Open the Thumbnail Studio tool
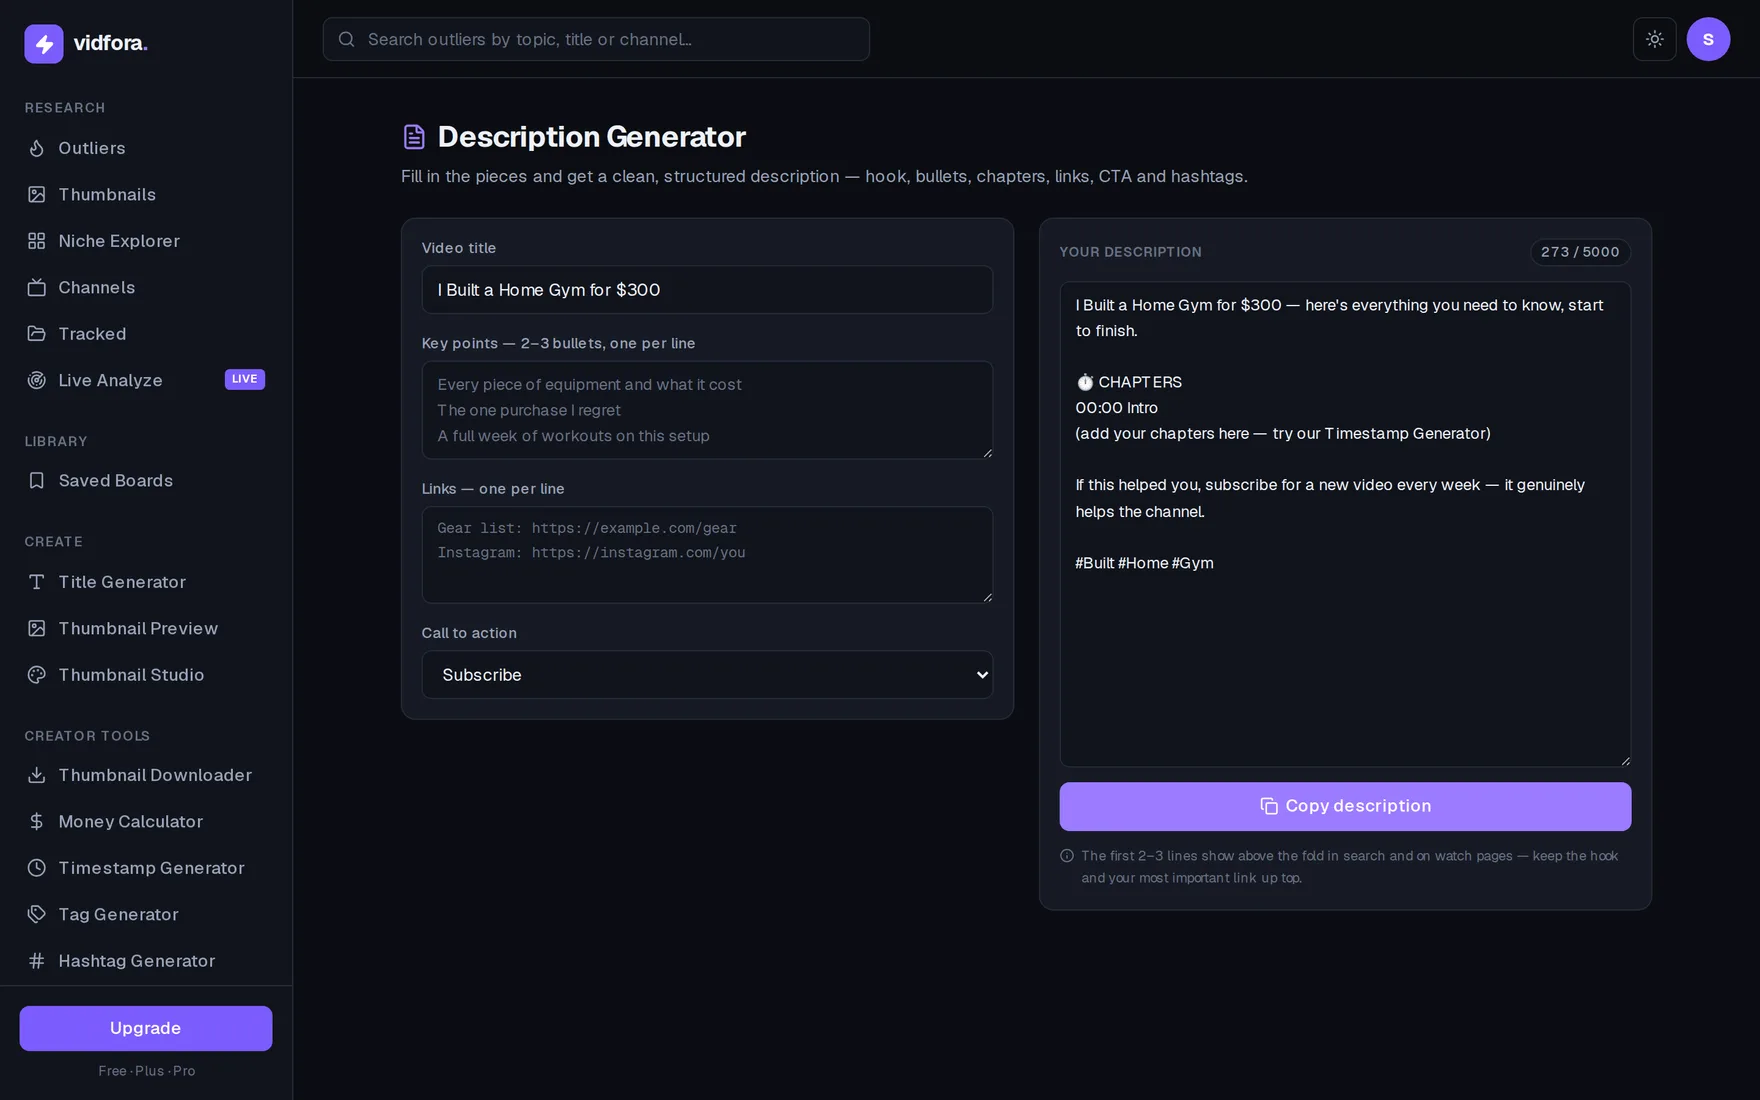1760x1100 pixels. pos(146,675)
